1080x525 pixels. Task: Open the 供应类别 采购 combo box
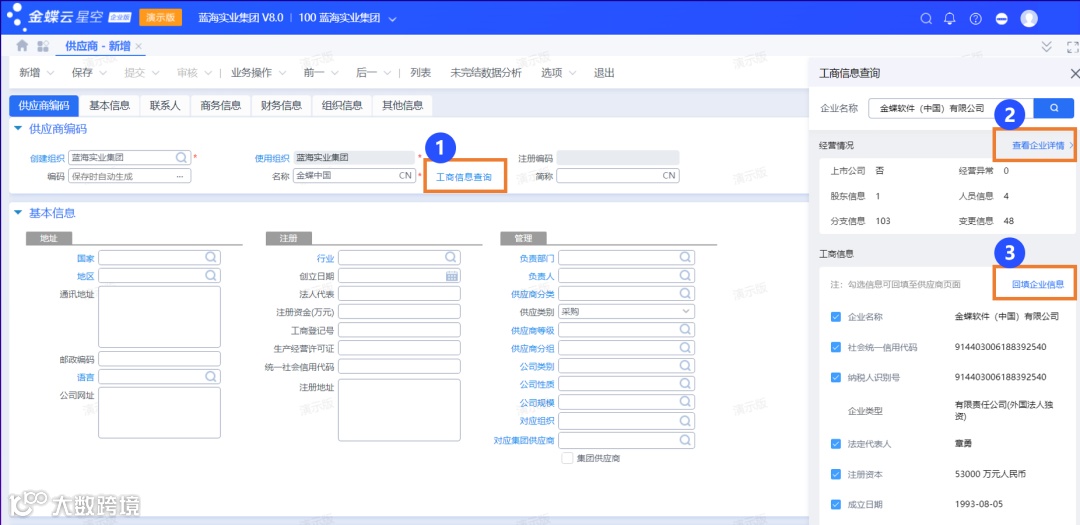(x=626, y=311)
